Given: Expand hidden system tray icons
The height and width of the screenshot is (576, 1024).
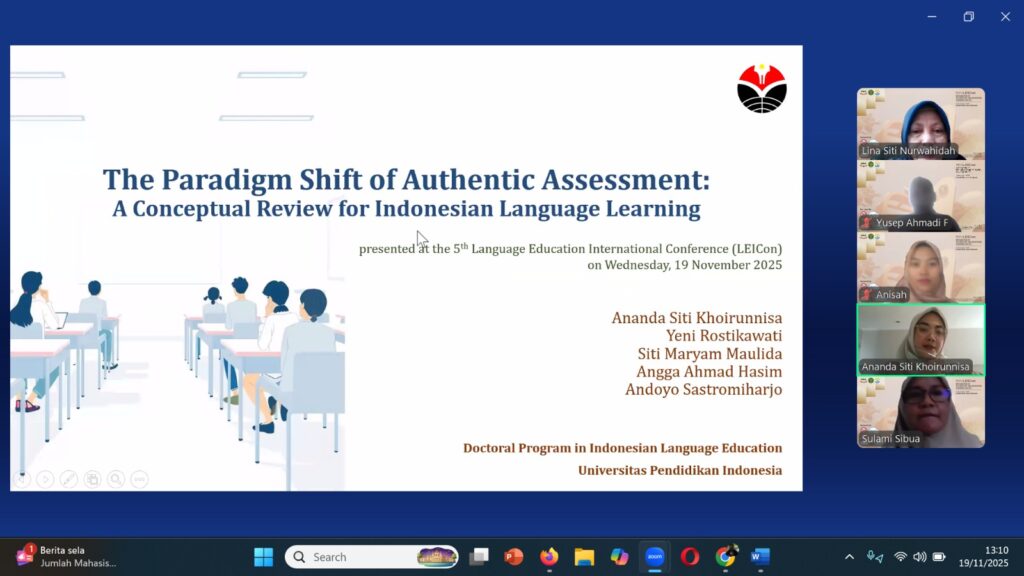Looking at the screenshot, I should [x=849, y=557].
